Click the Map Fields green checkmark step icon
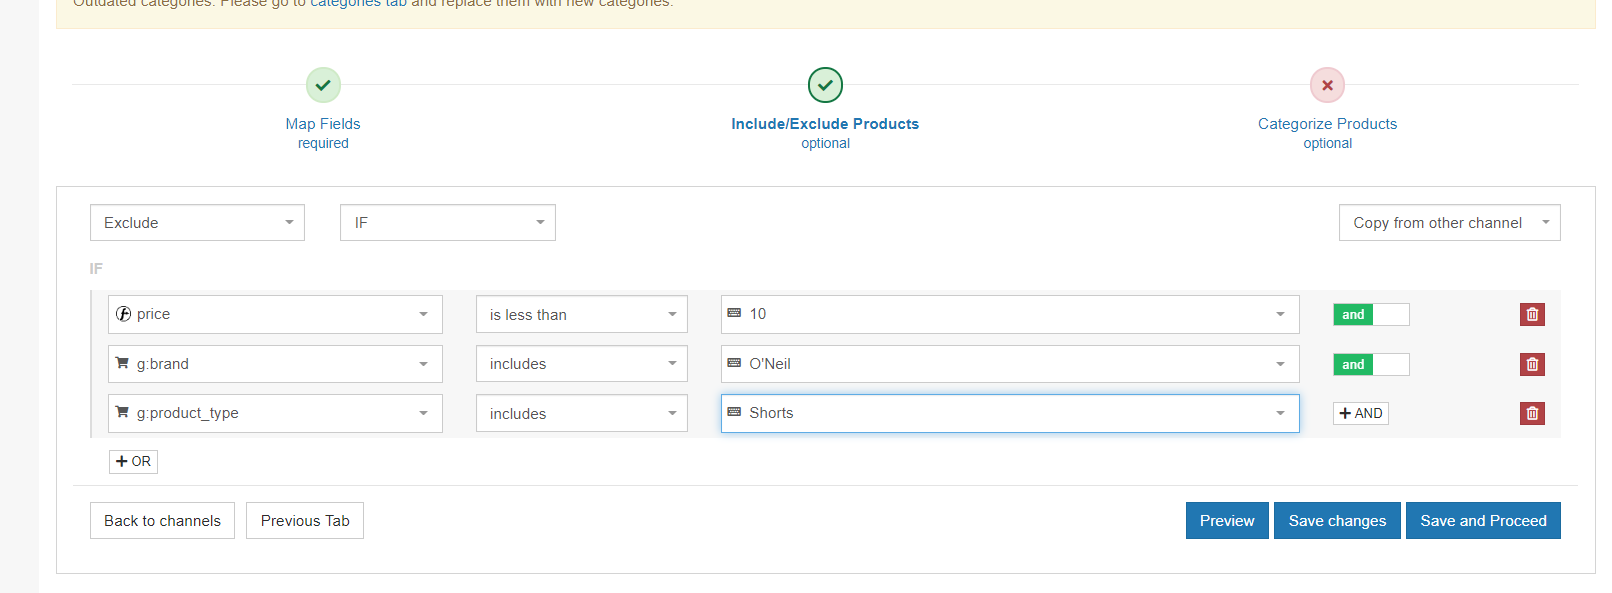Screen dimensions: 1612x593 [x=323, y=85]
